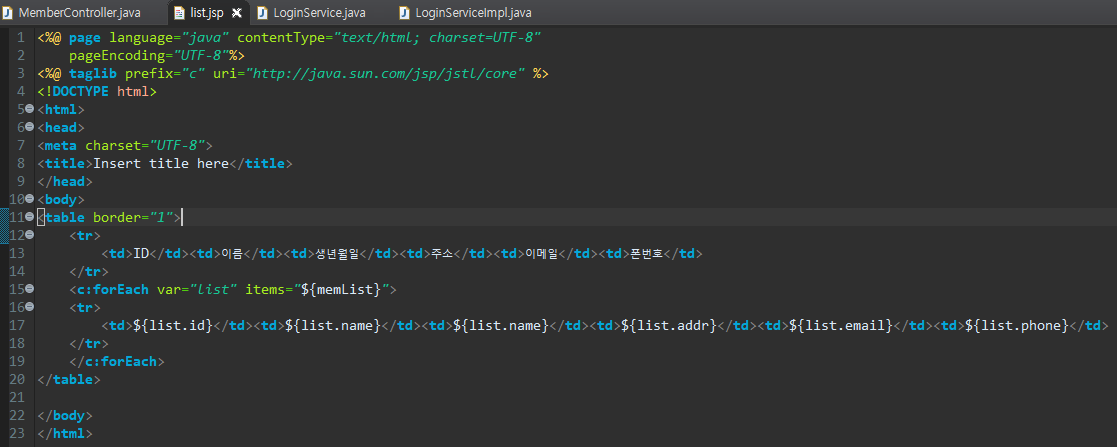
Task: Collapse the head tag fold on line 6
Action: point(29,127)
